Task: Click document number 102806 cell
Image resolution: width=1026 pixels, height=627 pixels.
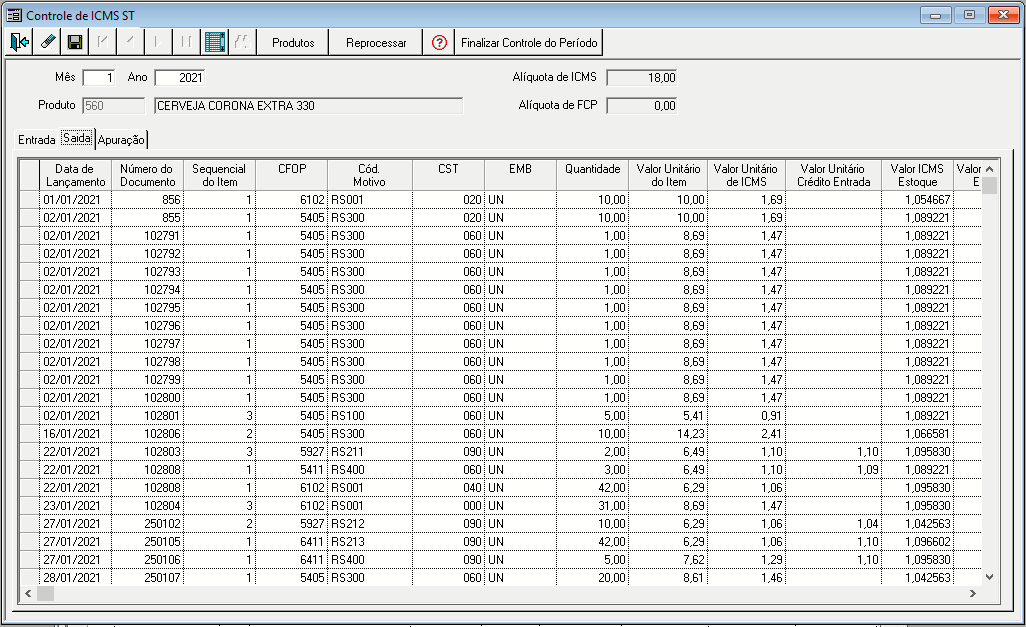Action: click(147, 433)
